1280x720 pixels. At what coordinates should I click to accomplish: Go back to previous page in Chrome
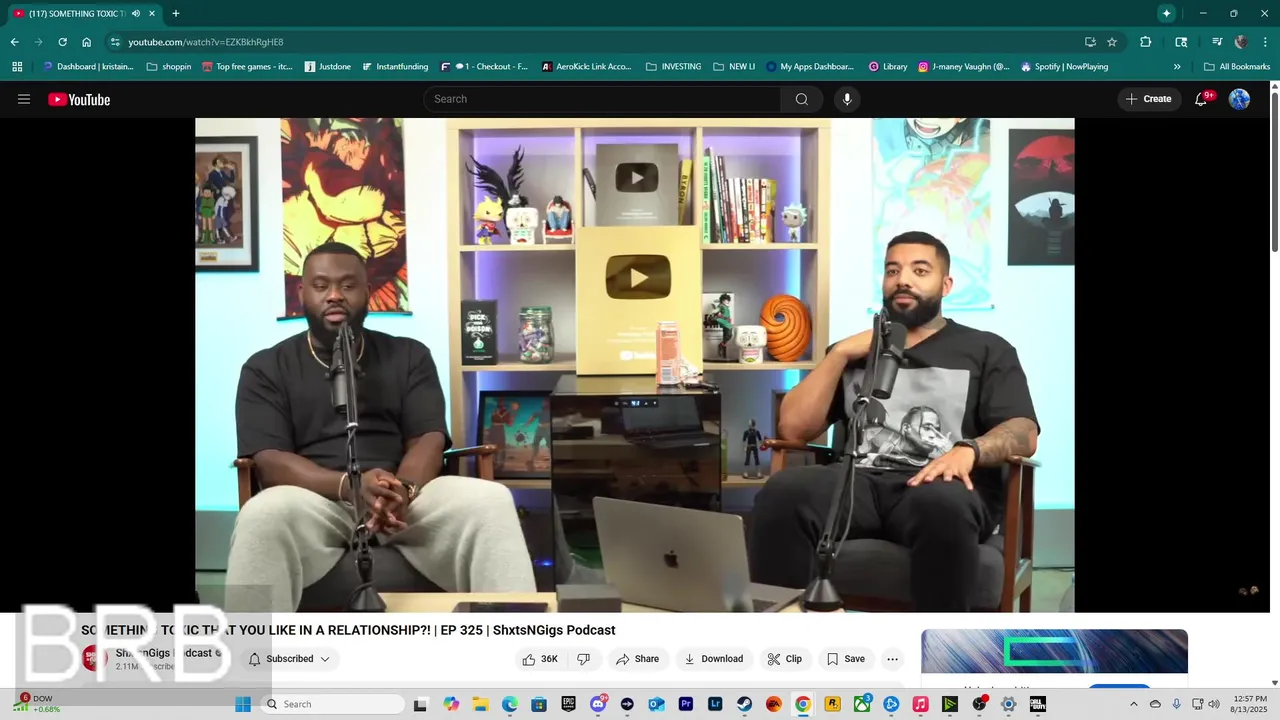[14, 42]
